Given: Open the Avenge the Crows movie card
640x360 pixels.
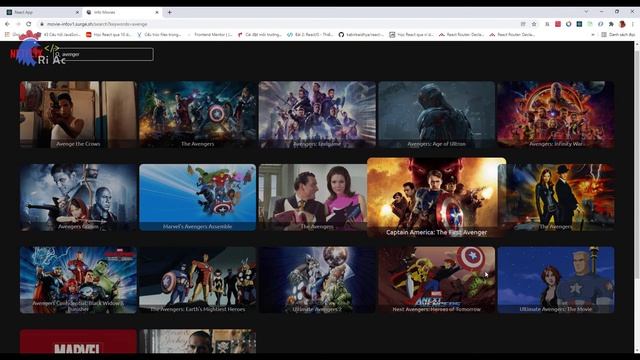Looking at the screenshot, I should coord(78,114).
